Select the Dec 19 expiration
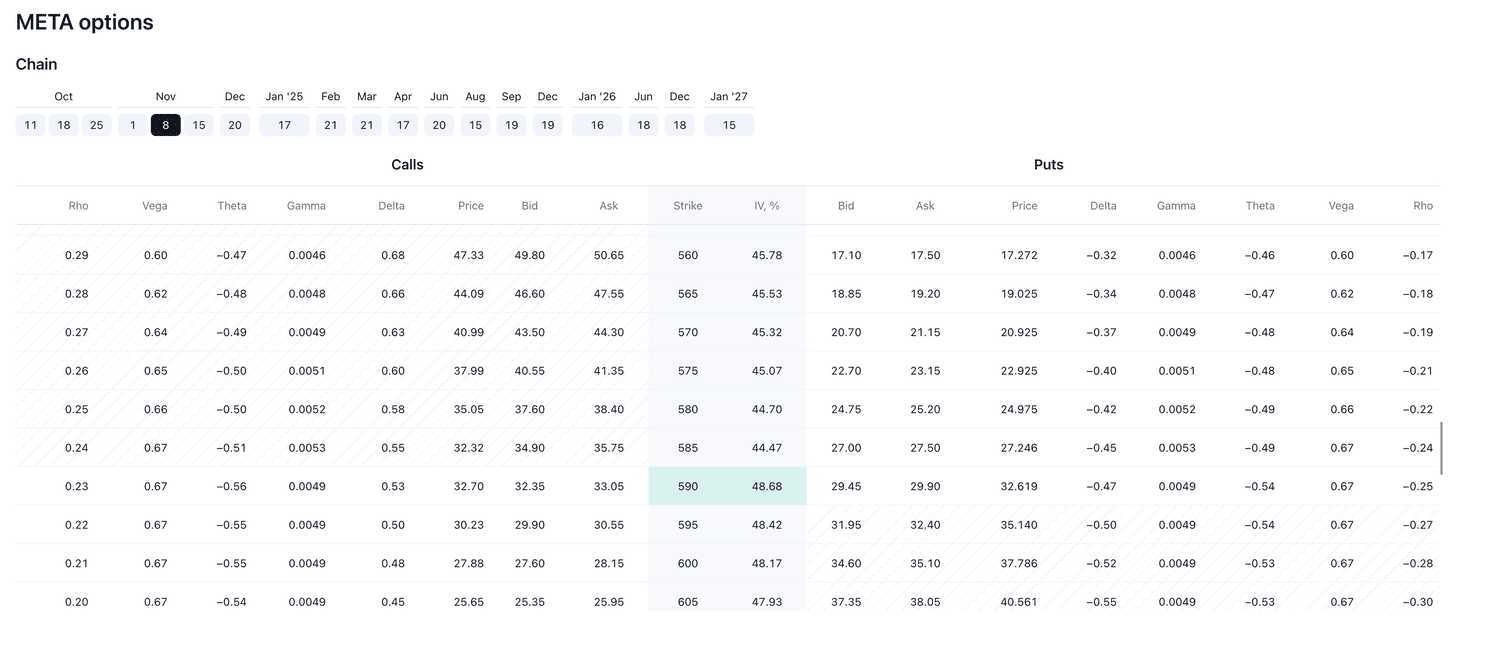 pos(547,125)
